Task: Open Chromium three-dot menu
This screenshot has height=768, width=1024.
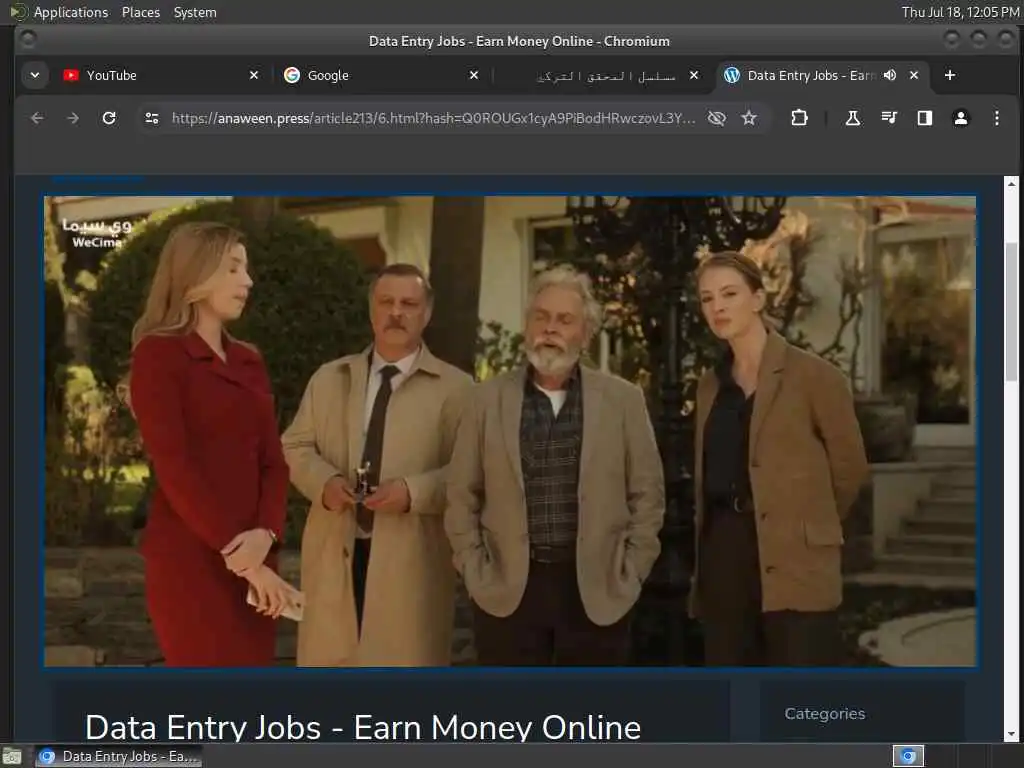Action: coord(997,118)
